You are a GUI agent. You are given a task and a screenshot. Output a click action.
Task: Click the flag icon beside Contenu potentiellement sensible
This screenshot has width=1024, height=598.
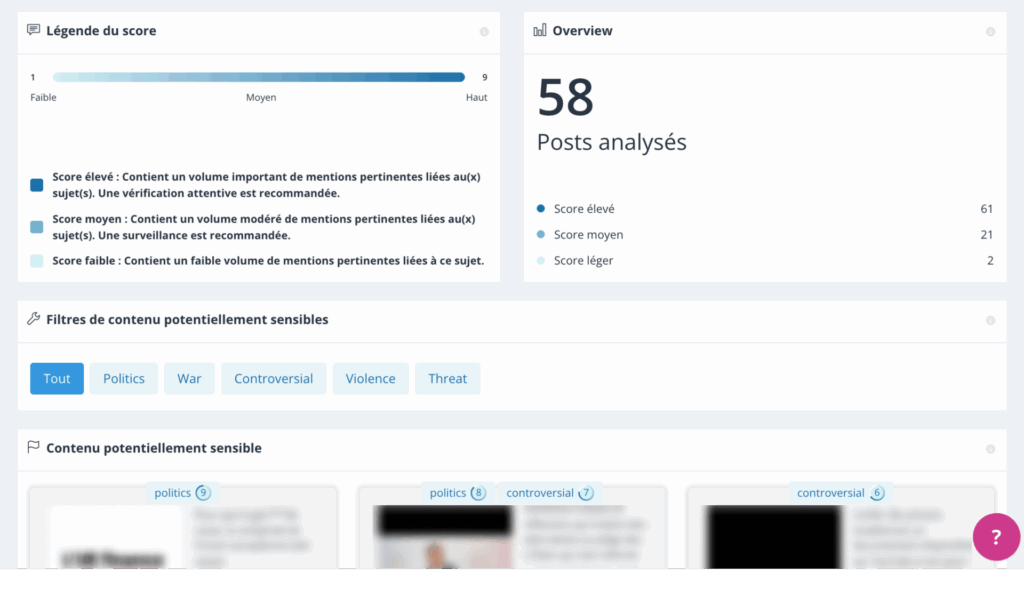point(34,448)
